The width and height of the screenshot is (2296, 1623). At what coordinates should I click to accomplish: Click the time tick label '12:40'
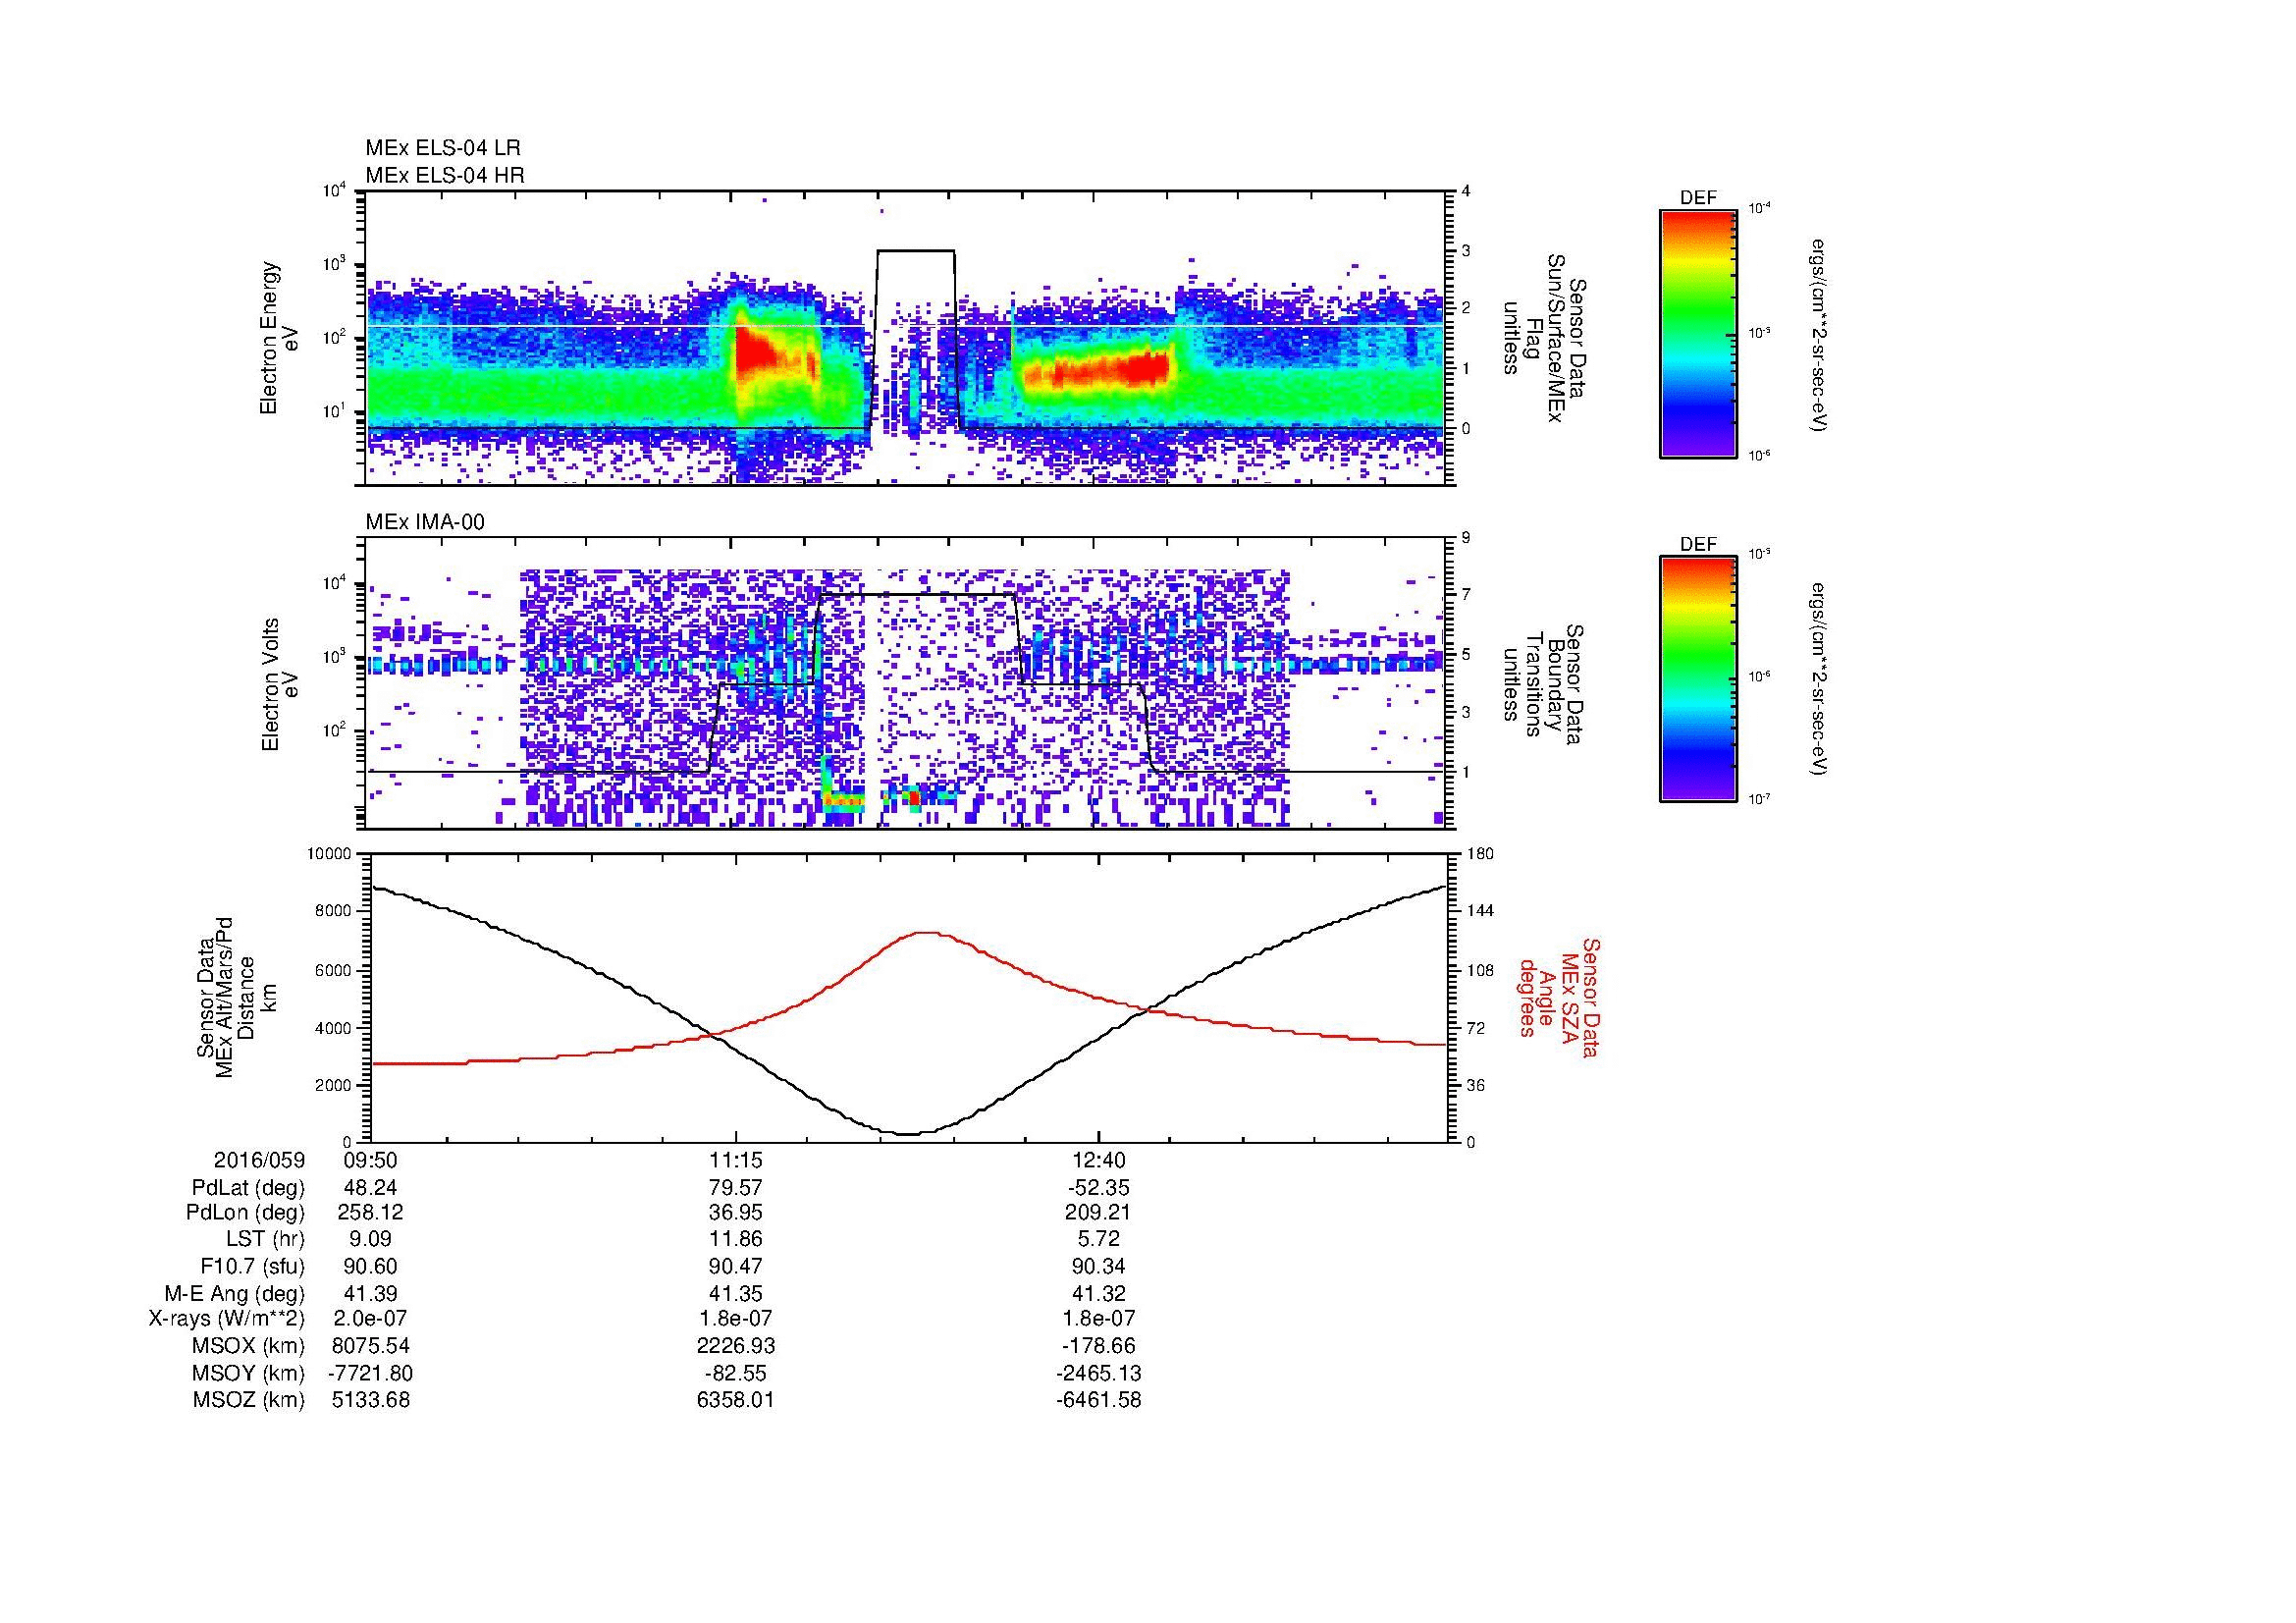point(1099,1160)
